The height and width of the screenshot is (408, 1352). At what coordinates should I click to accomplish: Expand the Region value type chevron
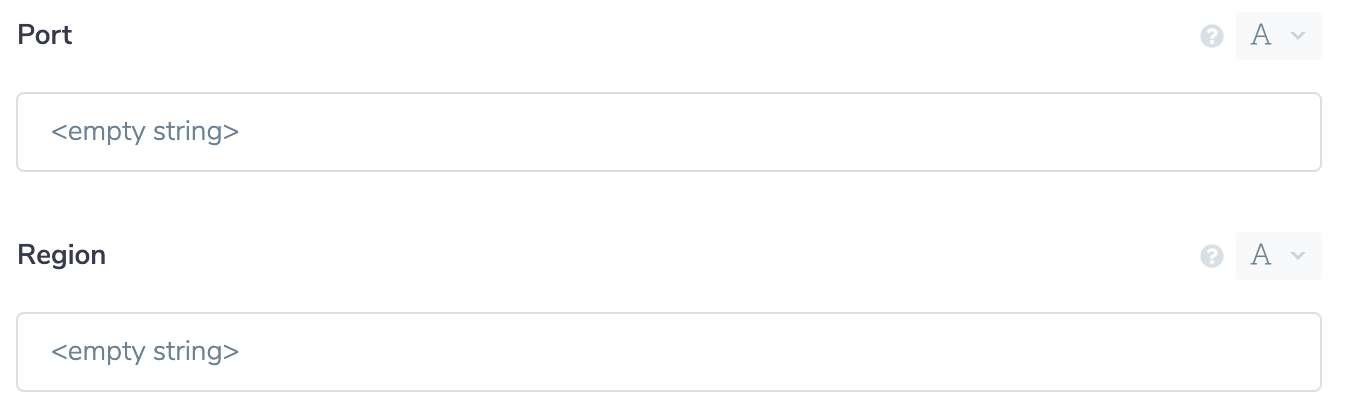pyautogui.click(x=1298, y=256)
